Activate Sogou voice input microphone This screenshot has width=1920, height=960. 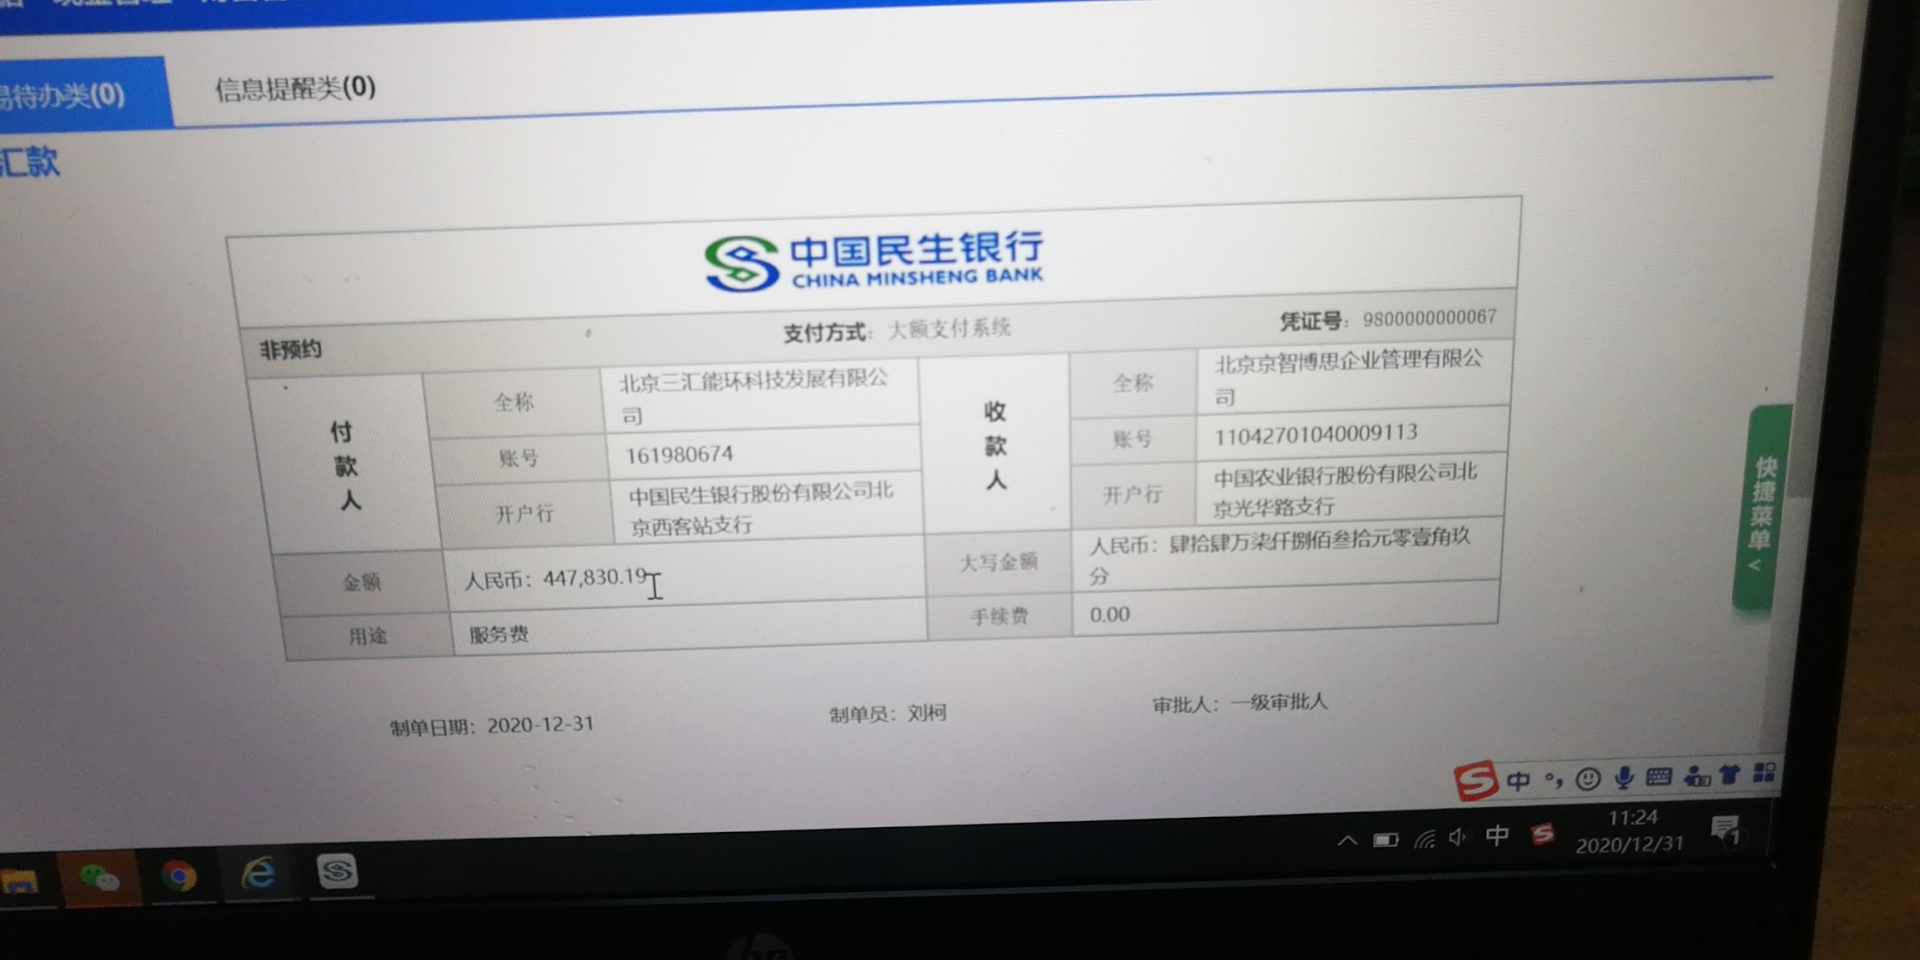click(1624, 777)
